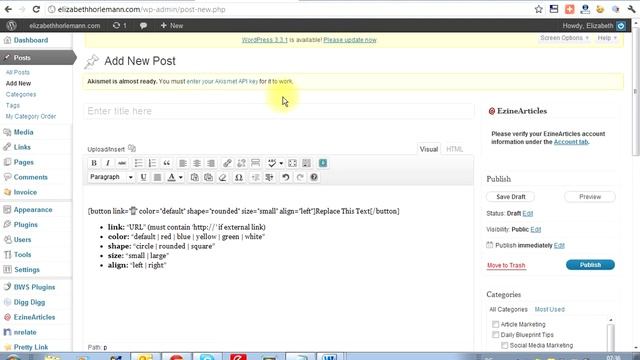Open the + New admin bar menu
Screen dimensions: 640x360
point(171,25)
